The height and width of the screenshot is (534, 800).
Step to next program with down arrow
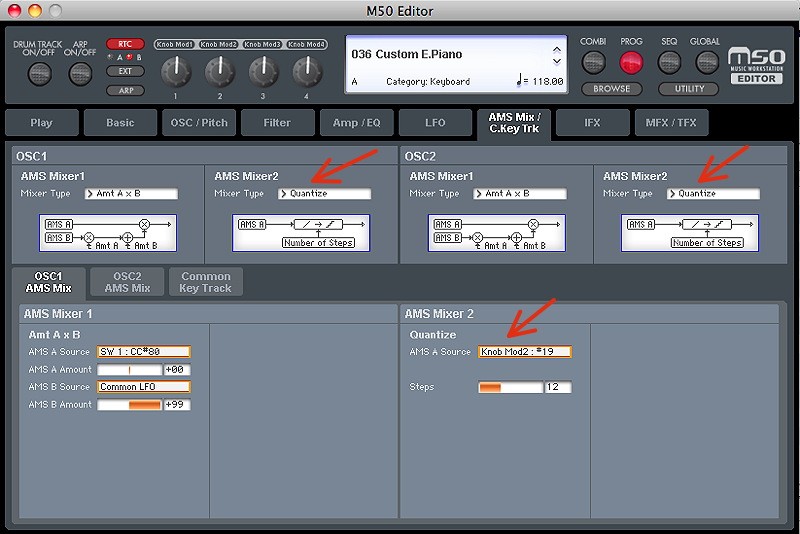tap(557, 61)
